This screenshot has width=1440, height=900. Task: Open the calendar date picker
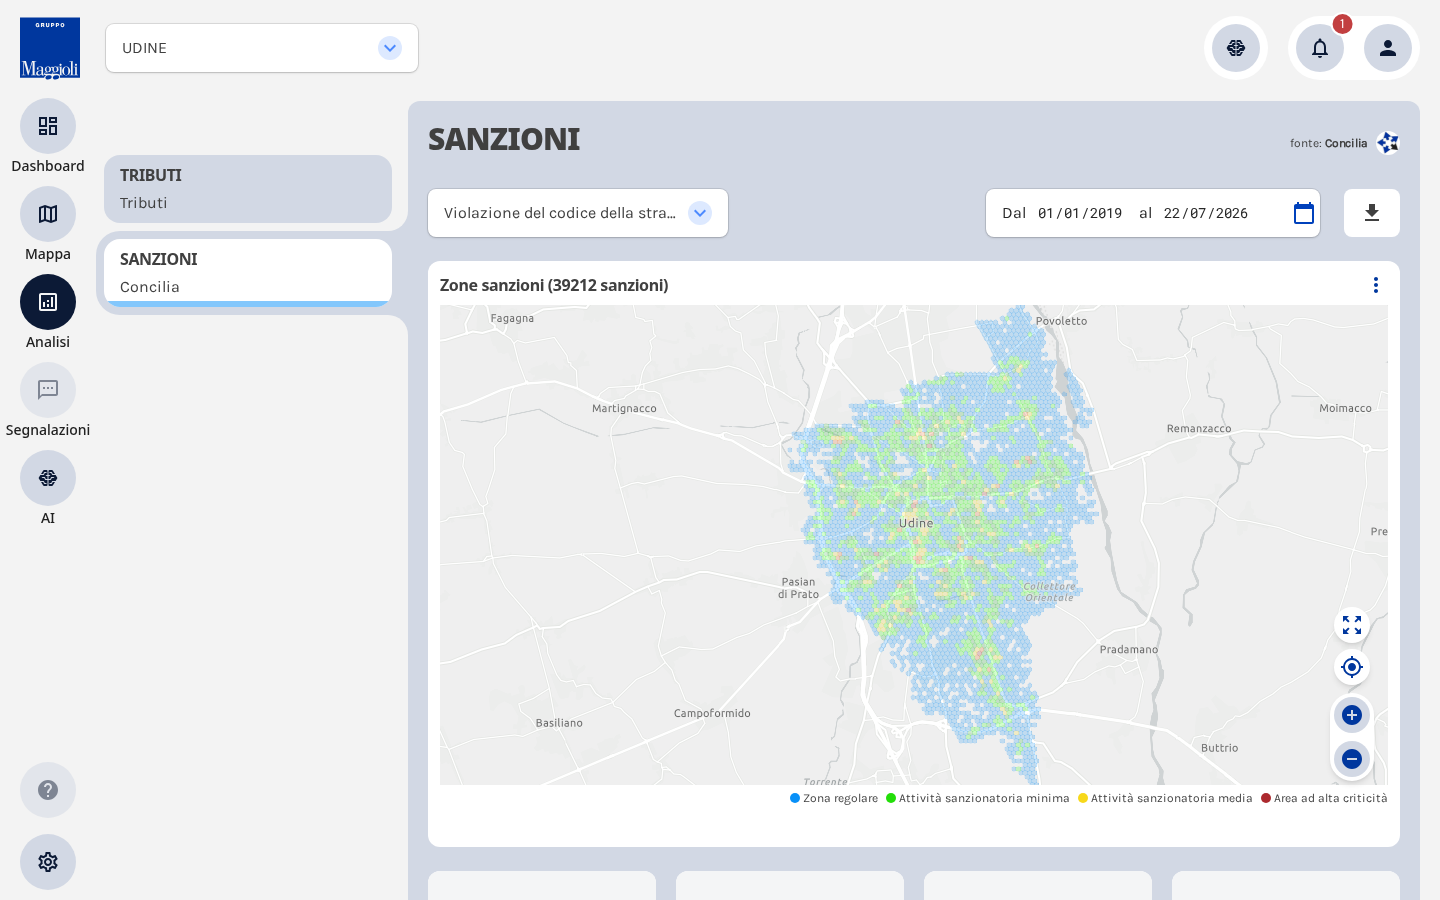1304,213
